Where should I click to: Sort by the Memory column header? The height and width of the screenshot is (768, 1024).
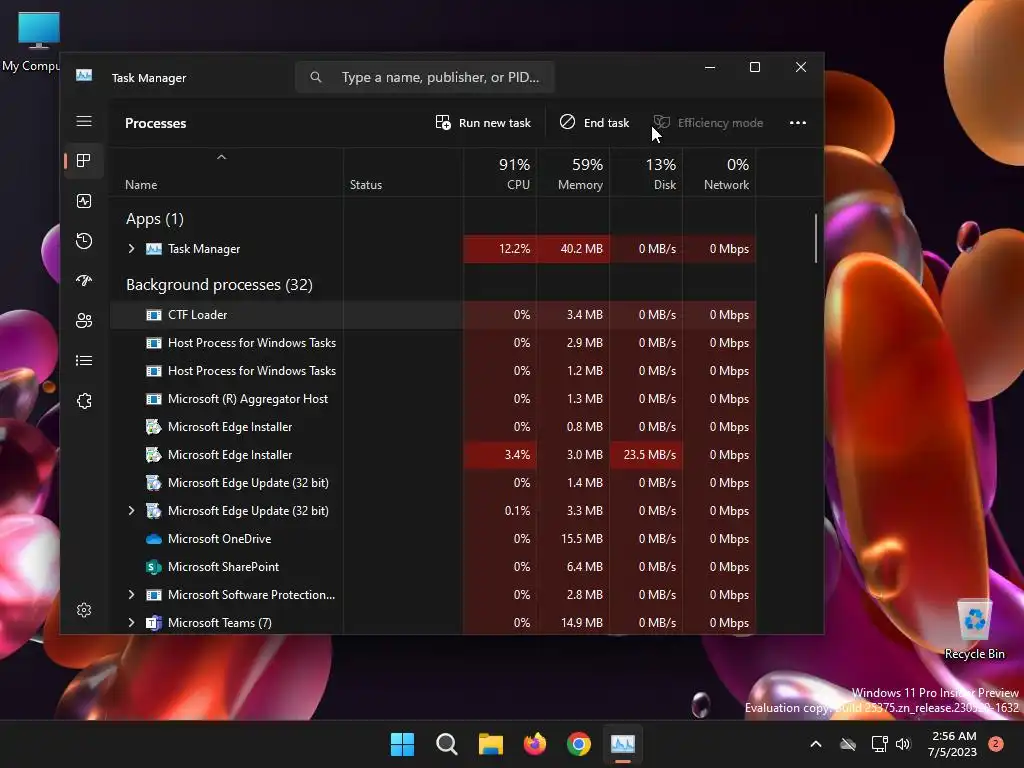coord(573,174)
